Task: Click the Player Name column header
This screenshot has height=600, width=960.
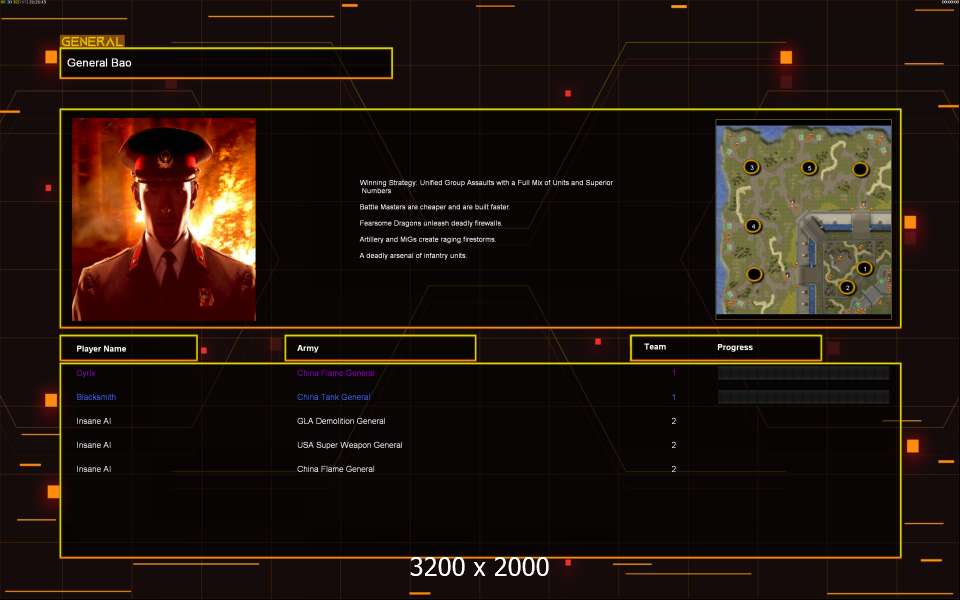Action: (x=128, y=348)
